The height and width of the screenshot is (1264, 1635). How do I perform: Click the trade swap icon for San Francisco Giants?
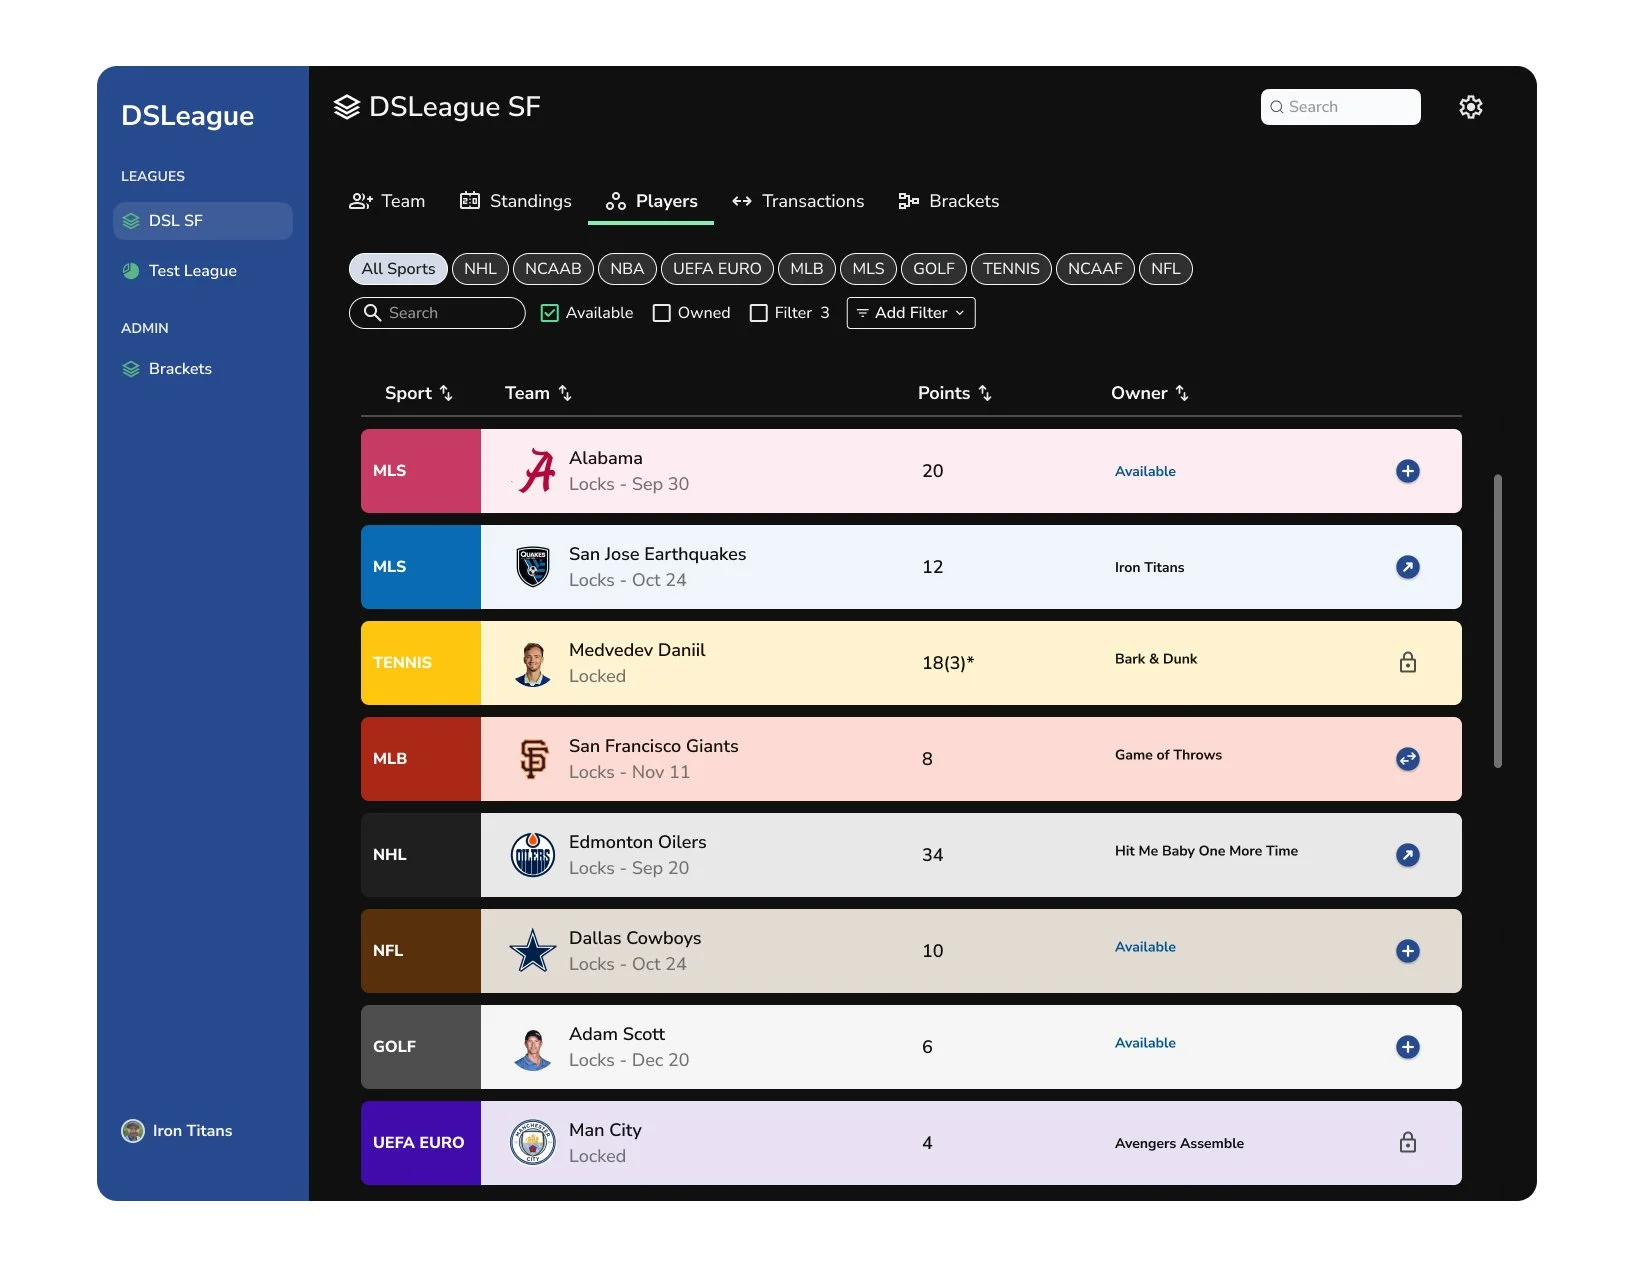tap(1407, 759)
